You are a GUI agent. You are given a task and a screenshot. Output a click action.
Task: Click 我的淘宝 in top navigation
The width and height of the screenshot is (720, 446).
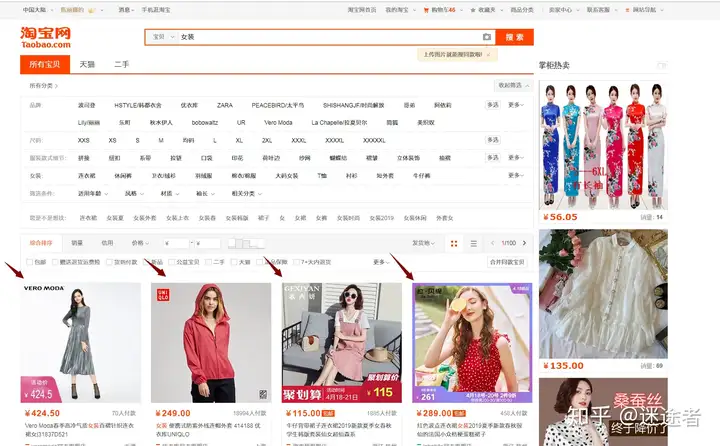click(397, 10)
